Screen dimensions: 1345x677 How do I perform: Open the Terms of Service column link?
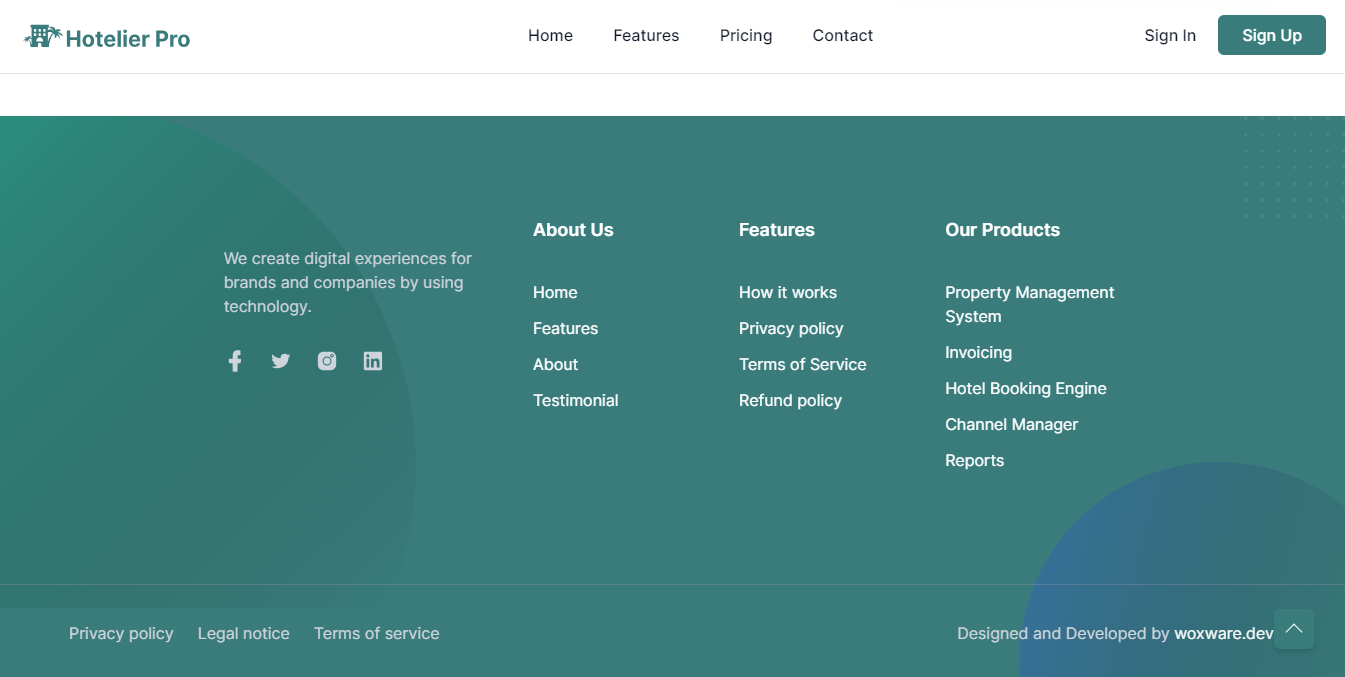(x=803, y=364)
